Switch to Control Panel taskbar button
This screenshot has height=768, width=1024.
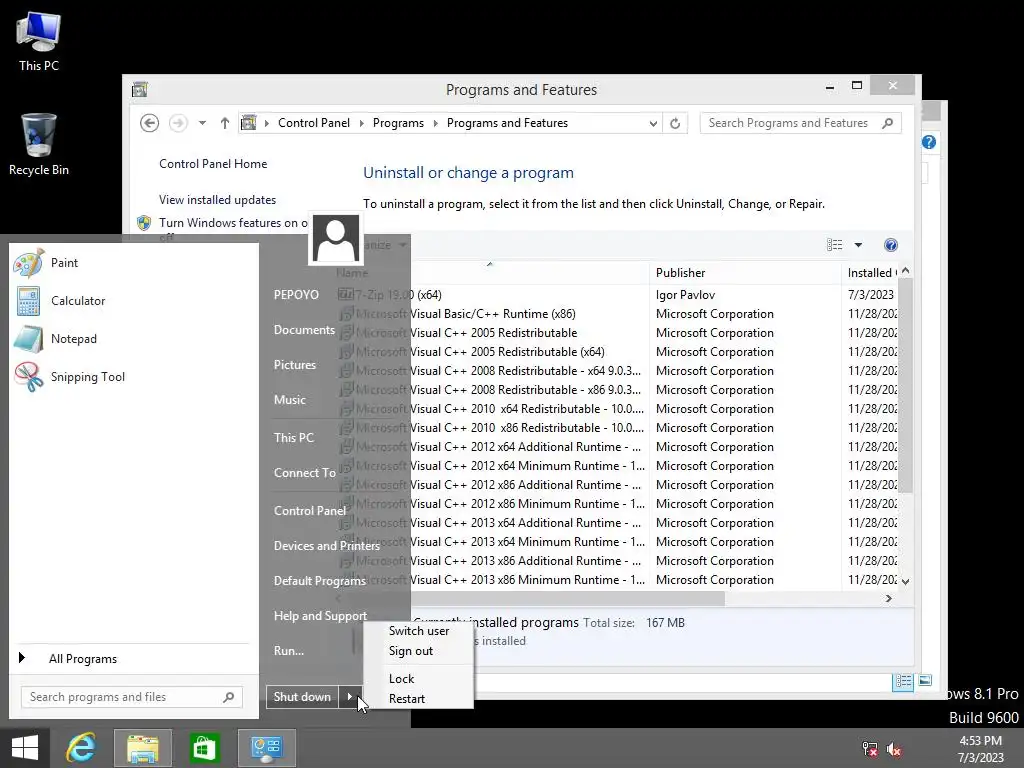266,748
